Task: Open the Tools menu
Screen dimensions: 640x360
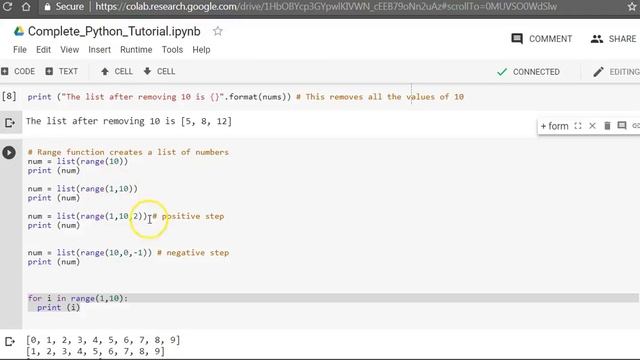Action: pos(172,50)
